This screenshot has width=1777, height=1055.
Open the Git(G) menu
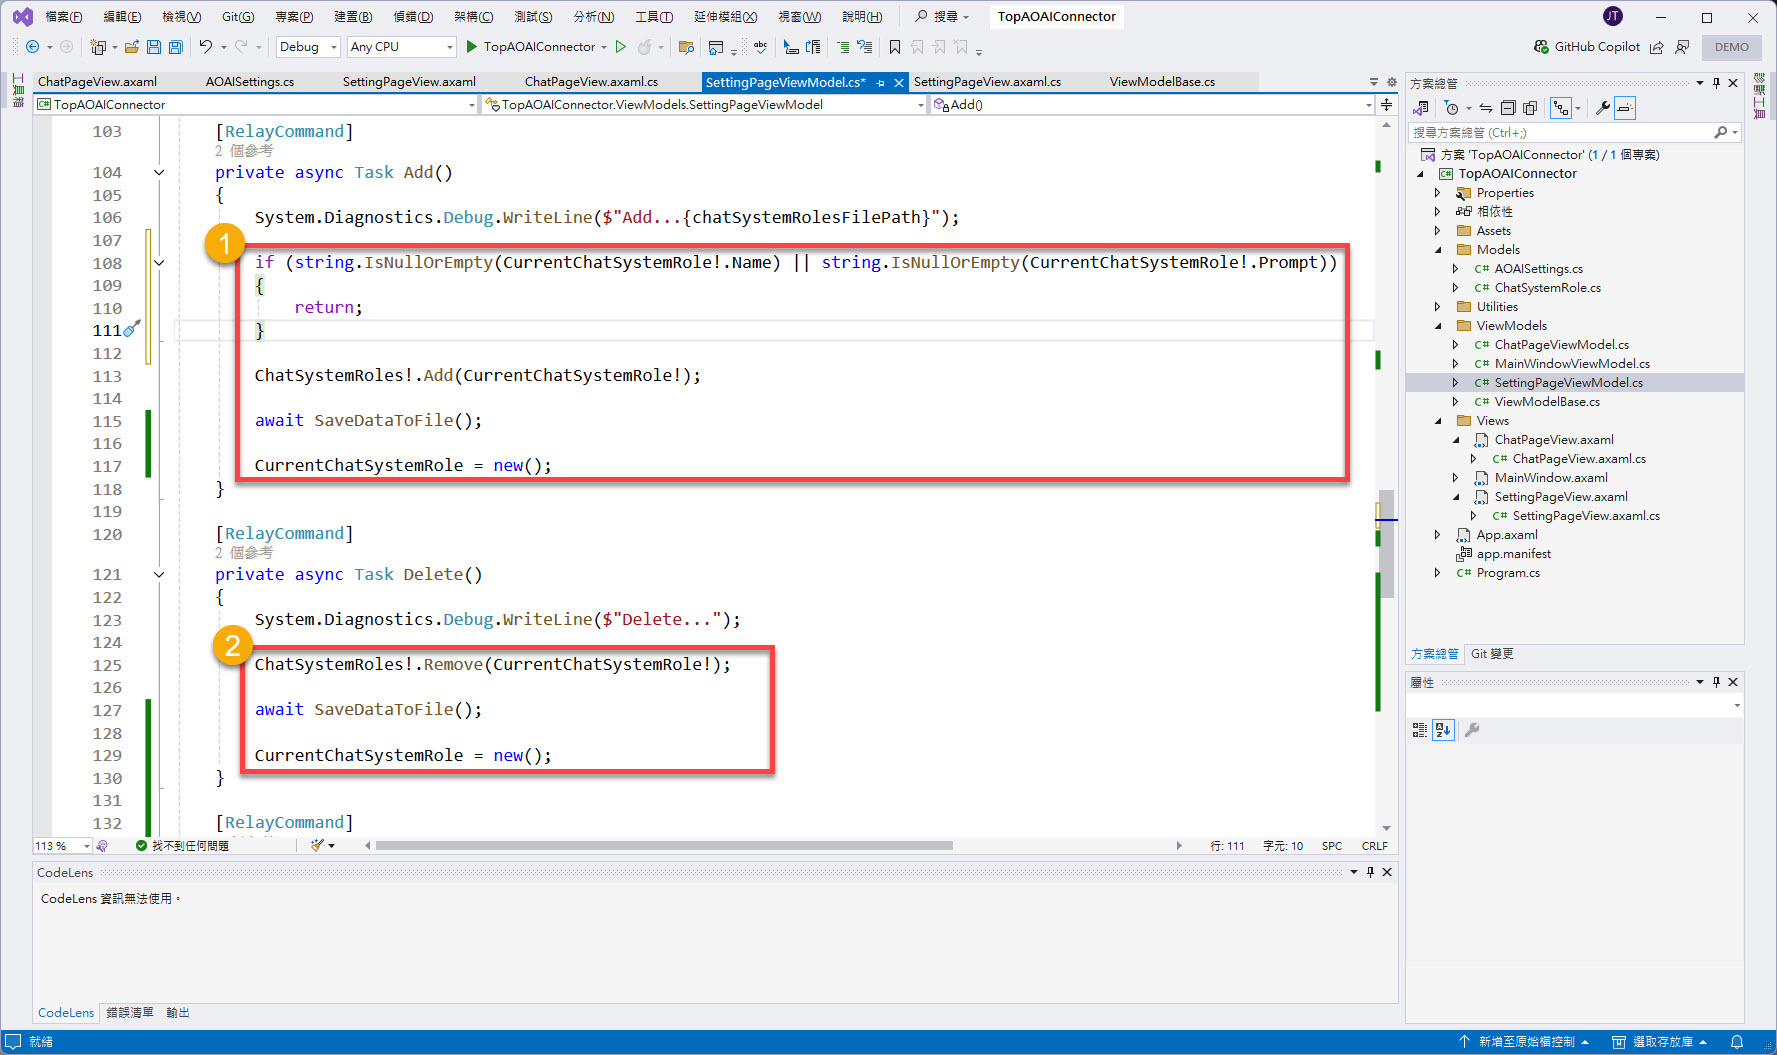click(x=238, y=16)
